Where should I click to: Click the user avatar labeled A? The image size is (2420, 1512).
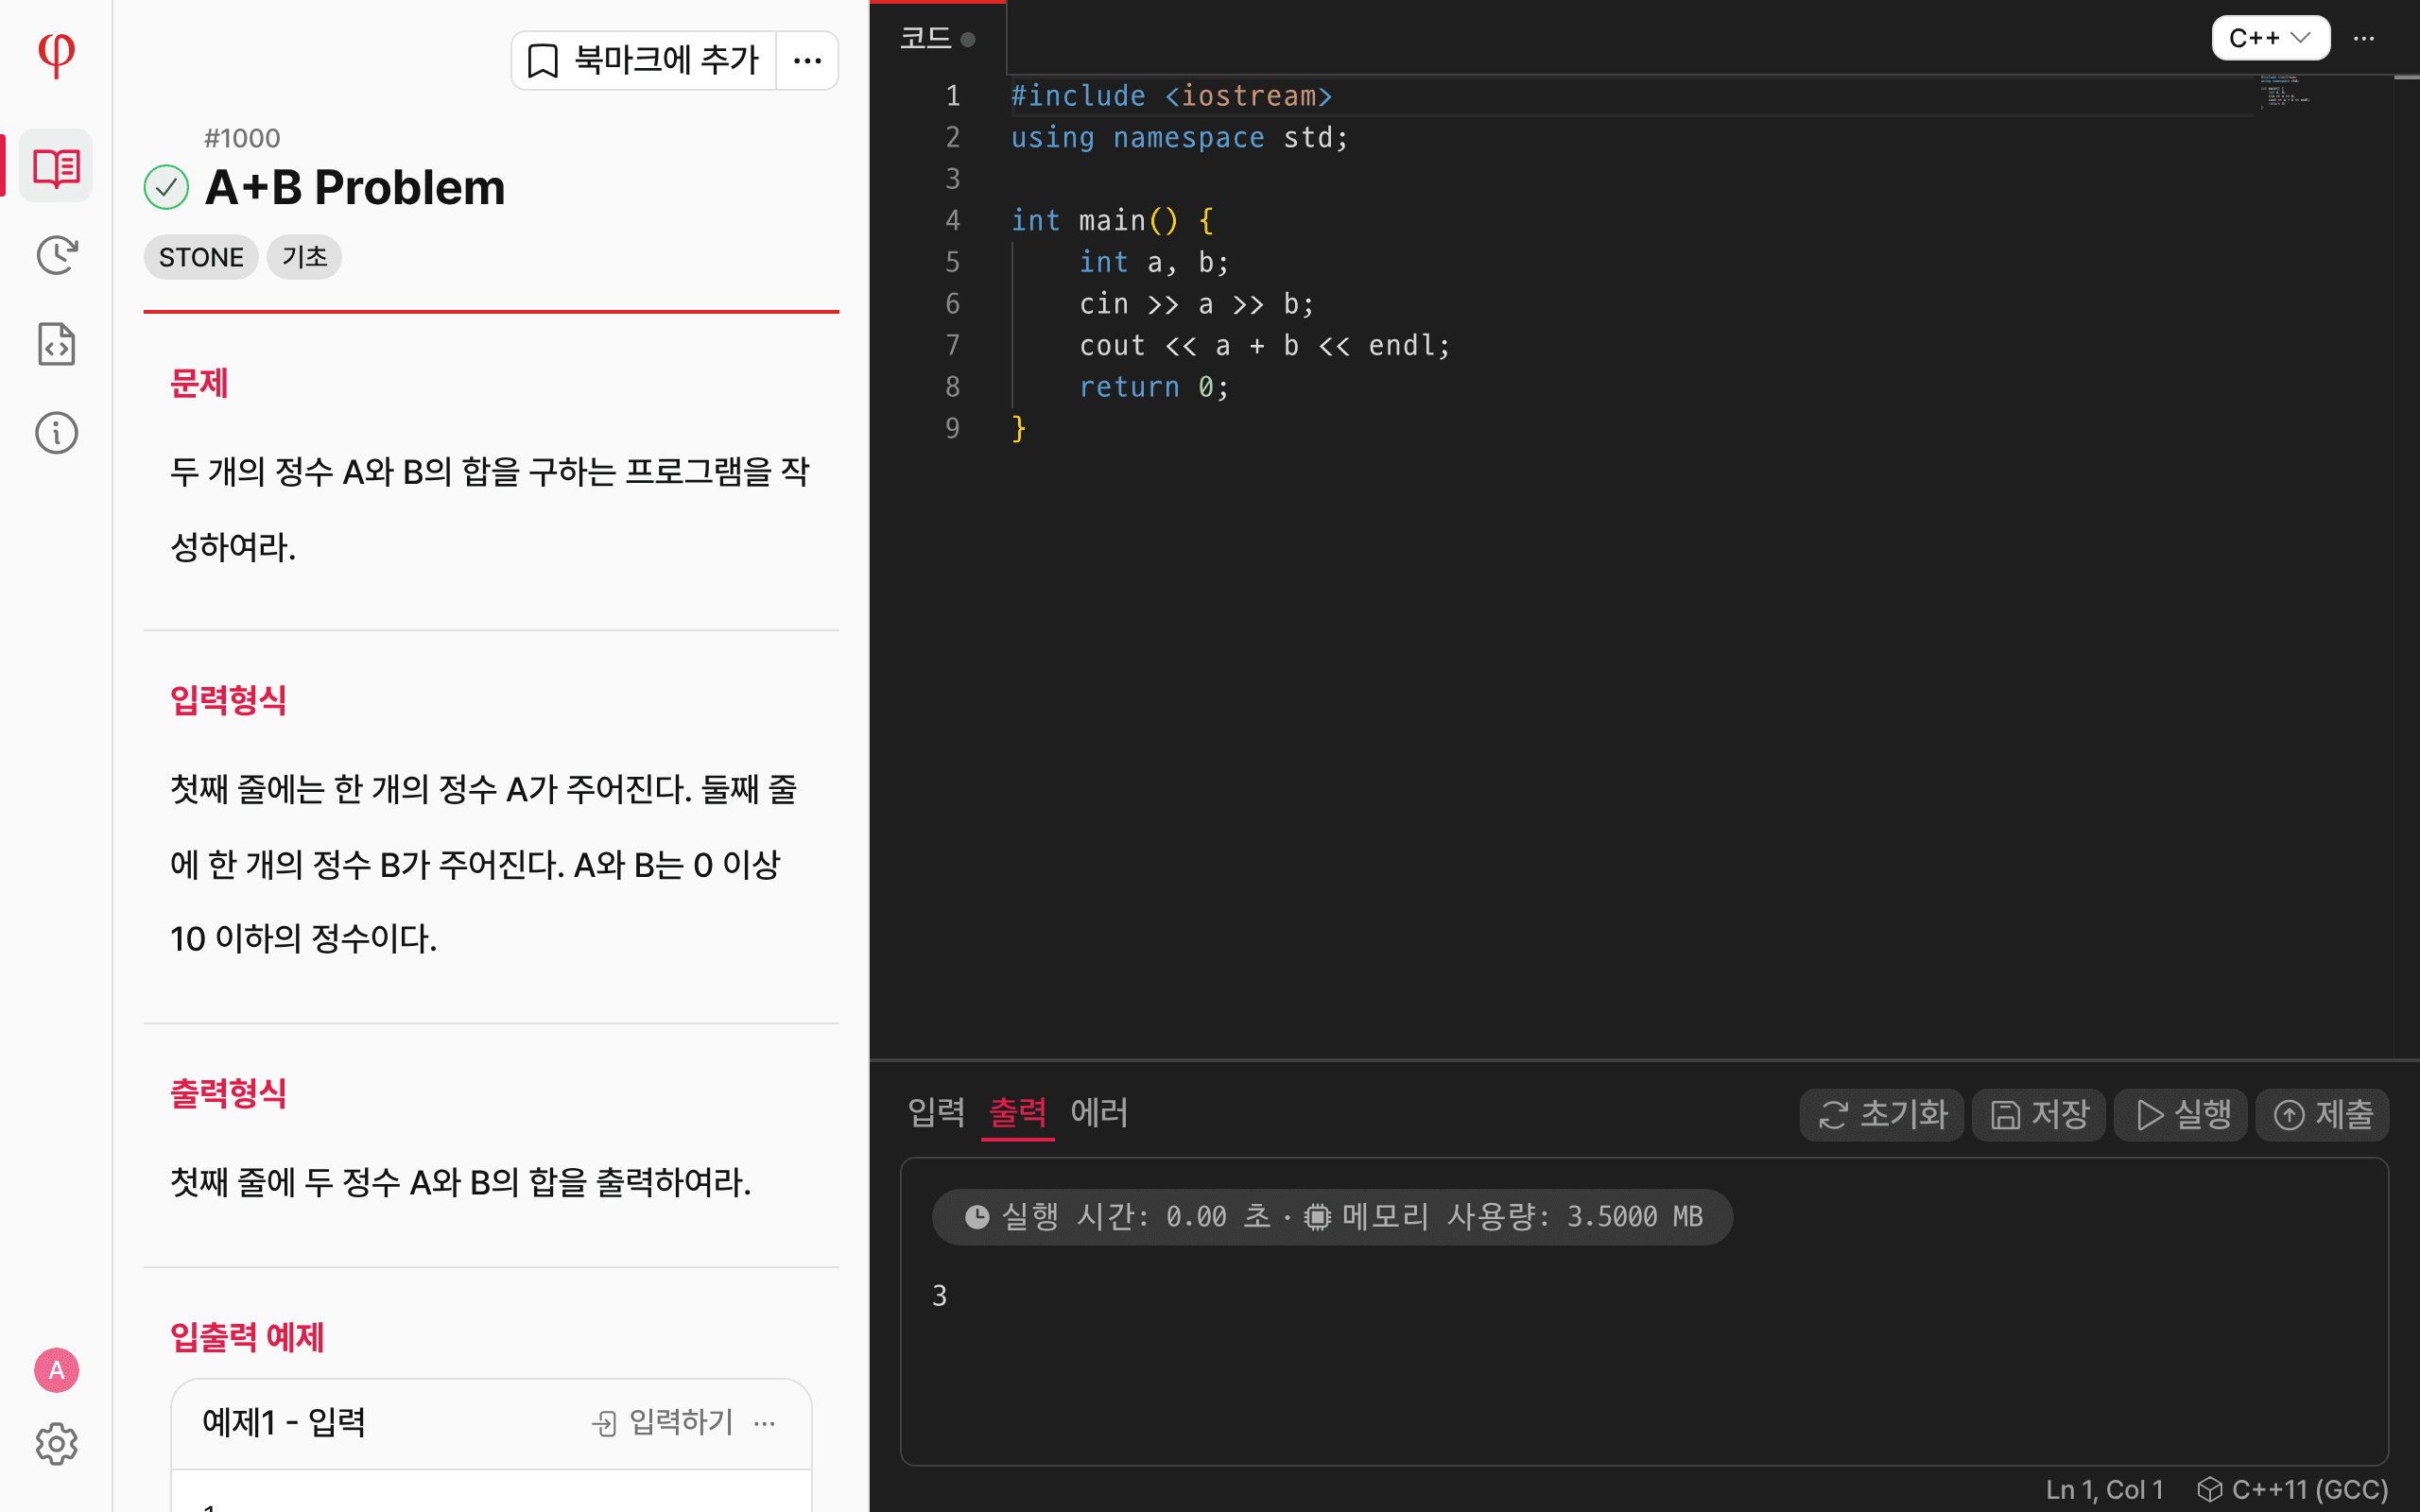point(56,1370)
